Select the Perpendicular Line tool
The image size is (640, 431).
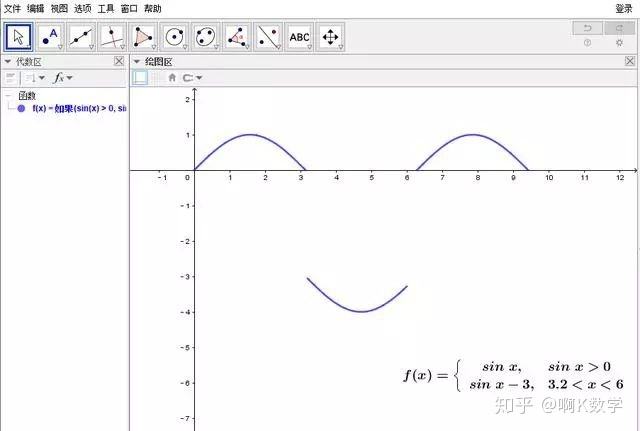tap(112, 37)
